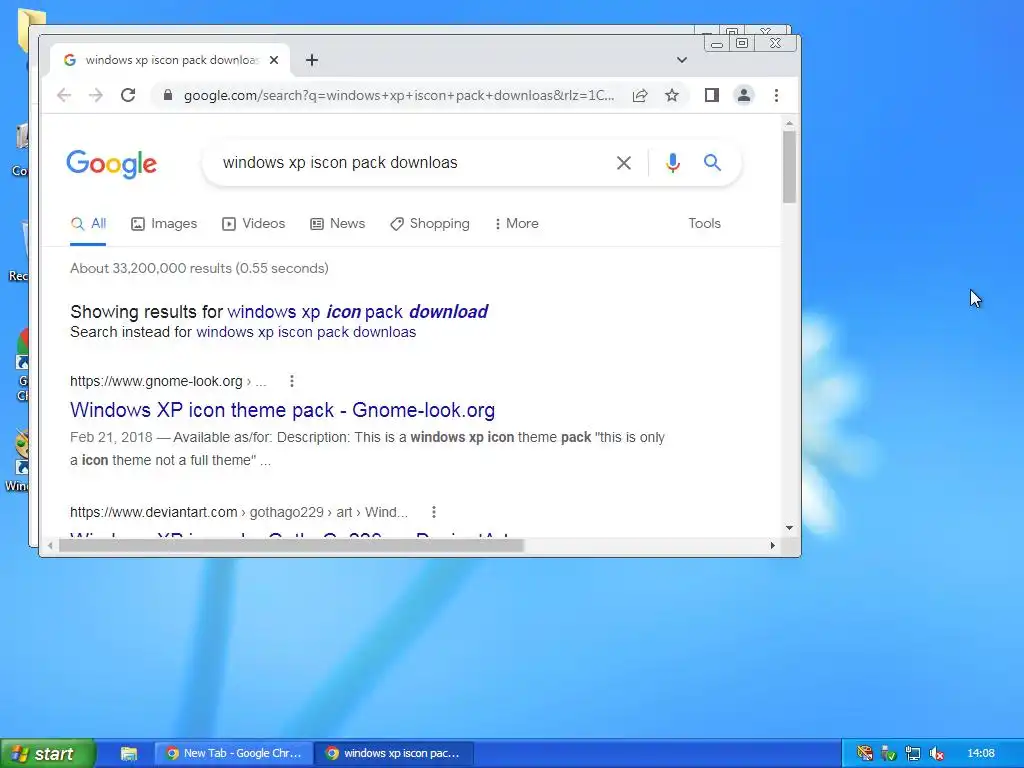This screenshot has height=768, width=1024.
Task: Click the leftmost tray icon
Action: click(865, 754)
